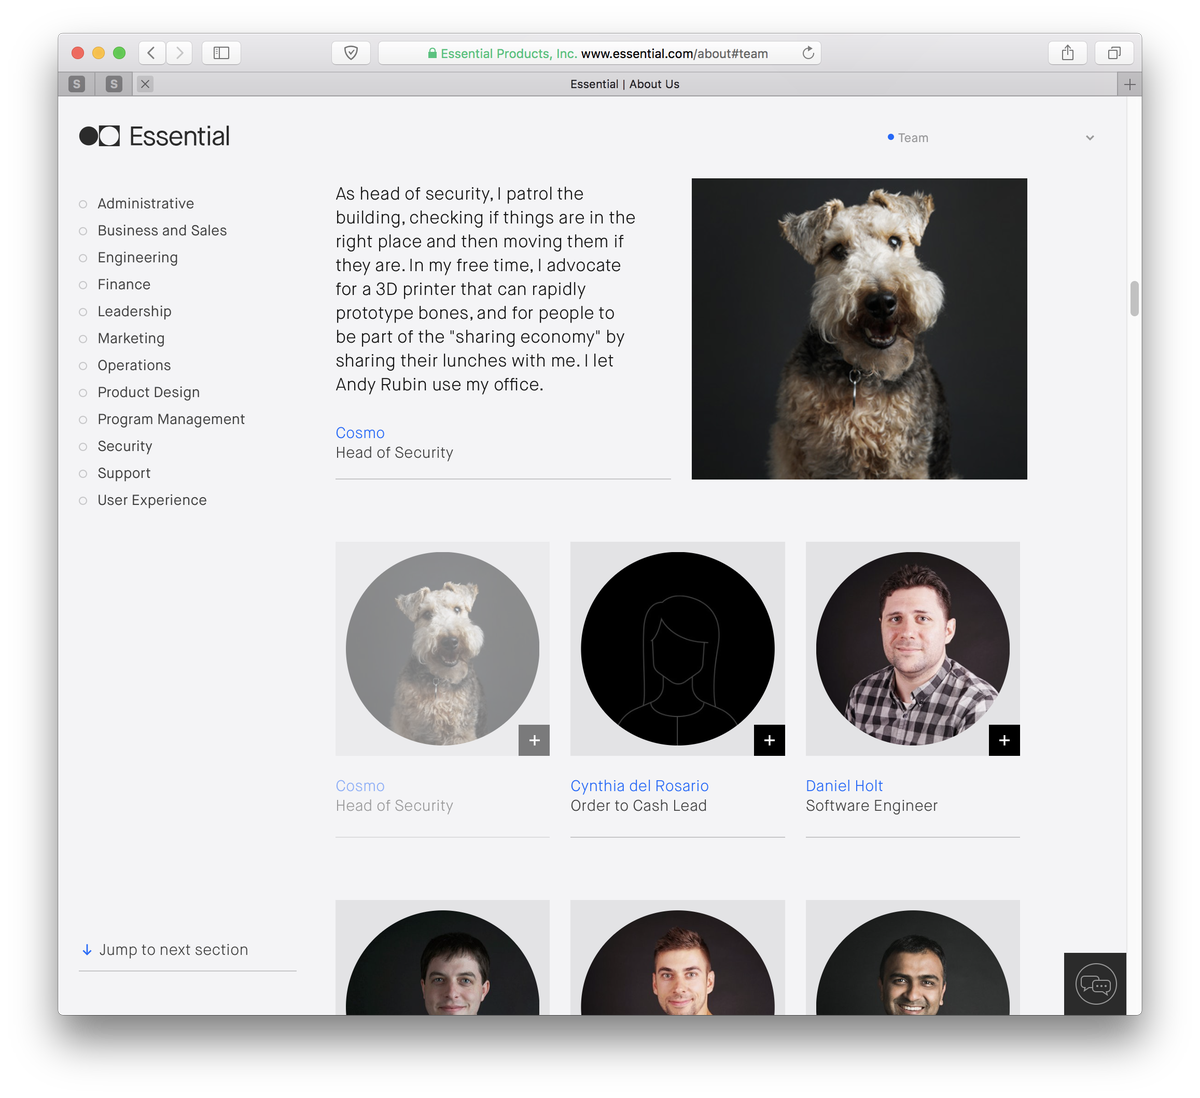Toggle the Safari sidebar button
1200x1098 pixels.
[222, 53]
